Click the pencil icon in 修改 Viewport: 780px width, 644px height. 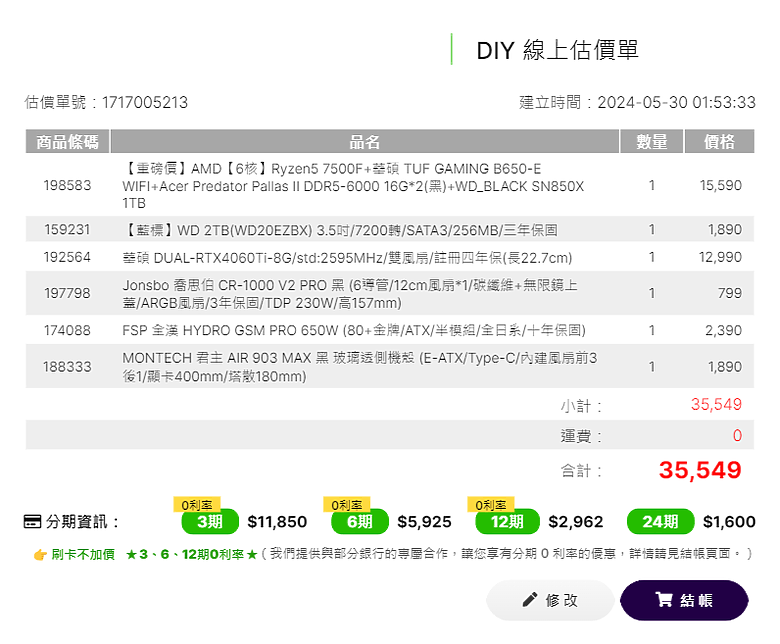click(x=530, y=599)
